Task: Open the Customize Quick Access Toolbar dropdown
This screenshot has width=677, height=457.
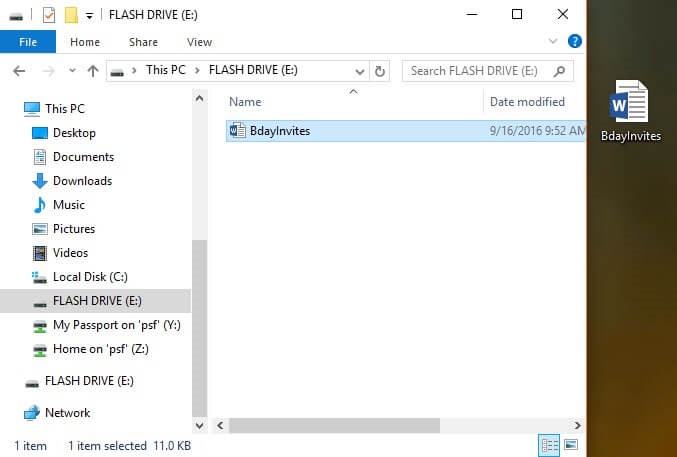Action: tap(89, 15)
